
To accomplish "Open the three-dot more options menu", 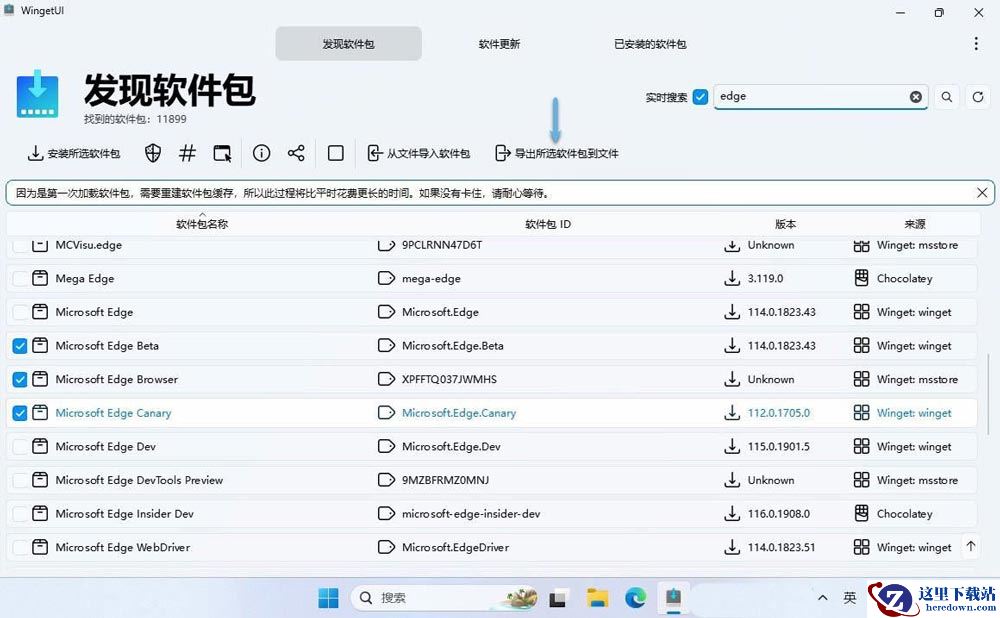I will (976, 43).
